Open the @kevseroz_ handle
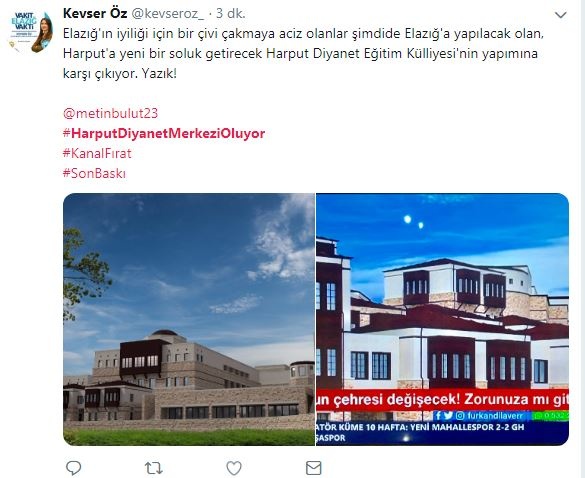 [168, 14]
